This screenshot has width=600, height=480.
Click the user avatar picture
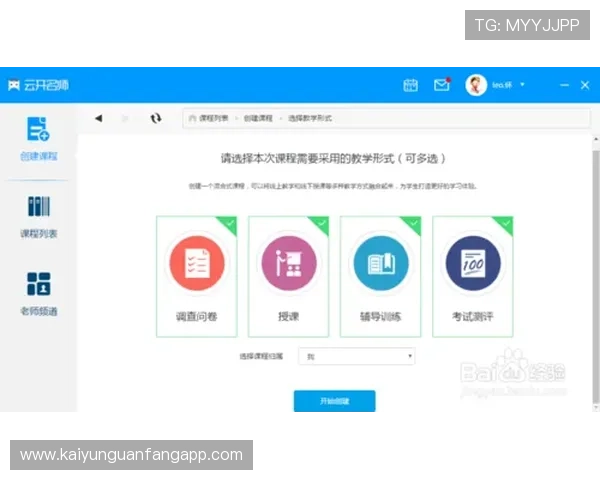click(476, 85)
